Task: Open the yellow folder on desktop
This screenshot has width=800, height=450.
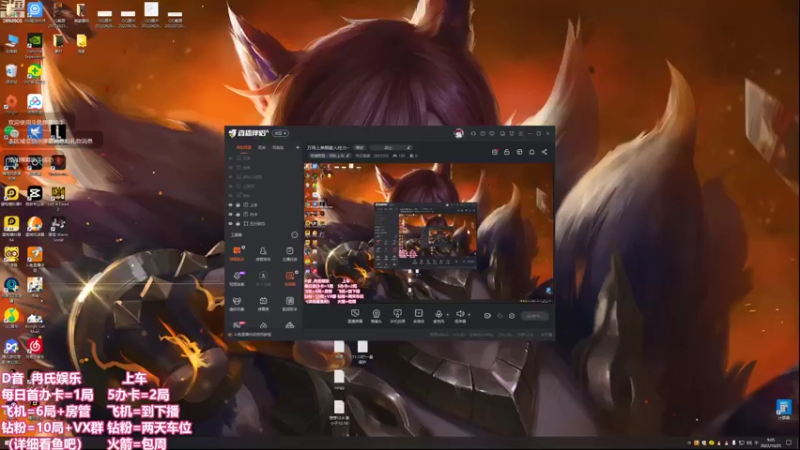Action: click(82, 43)
